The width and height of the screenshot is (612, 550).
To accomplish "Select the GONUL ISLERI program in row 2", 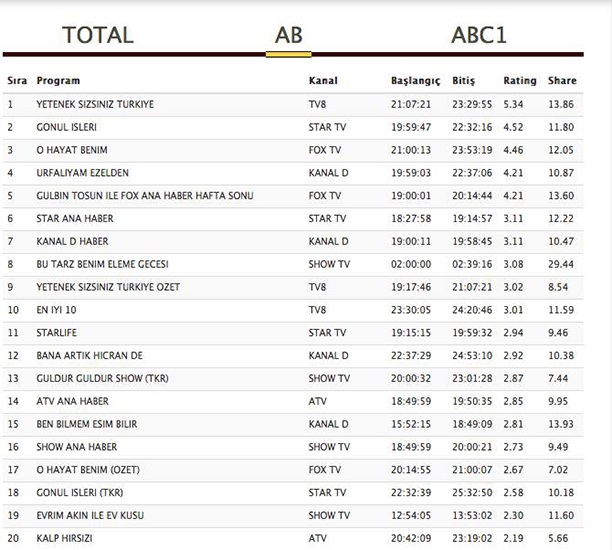I will 66,127.
